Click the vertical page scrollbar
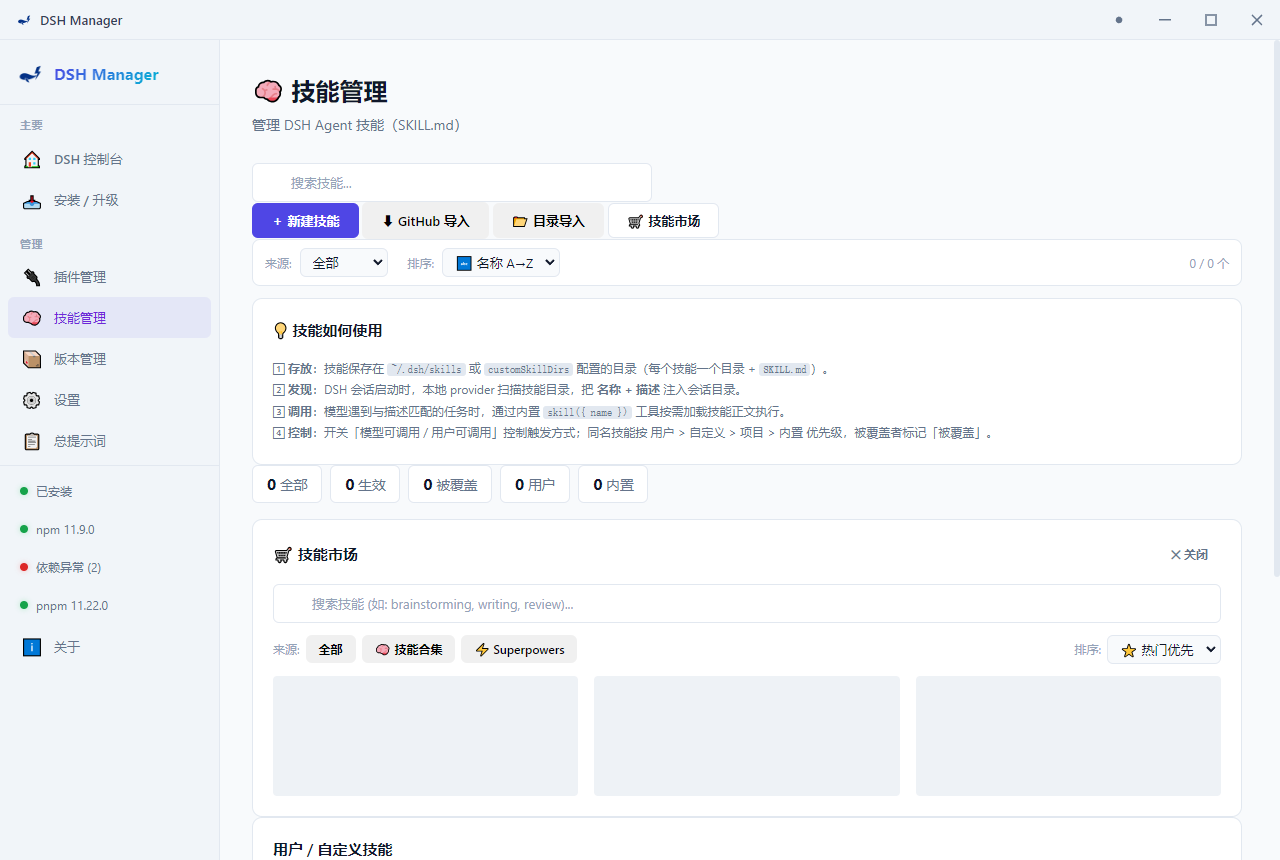Image resolution: width=1280 pixels, height=860 pixels. (x=1275, y=310)
